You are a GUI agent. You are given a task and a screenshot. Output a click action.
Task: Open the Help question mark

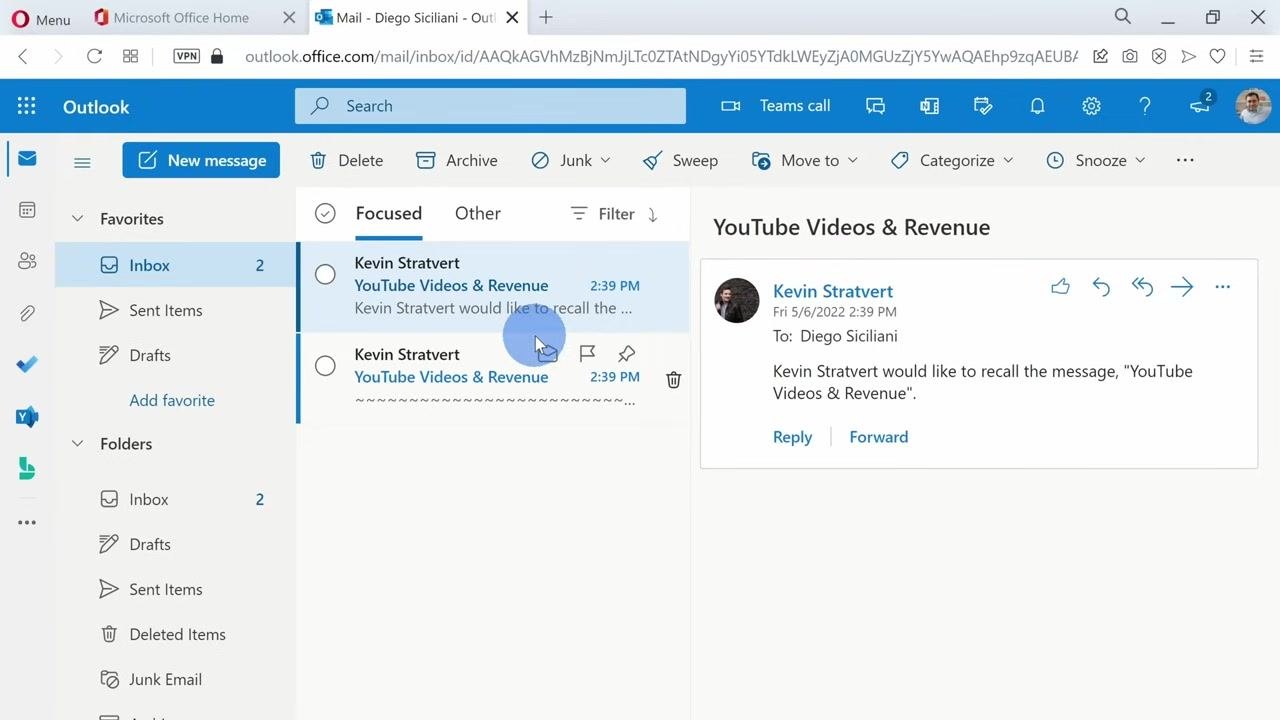(1145, 106)
